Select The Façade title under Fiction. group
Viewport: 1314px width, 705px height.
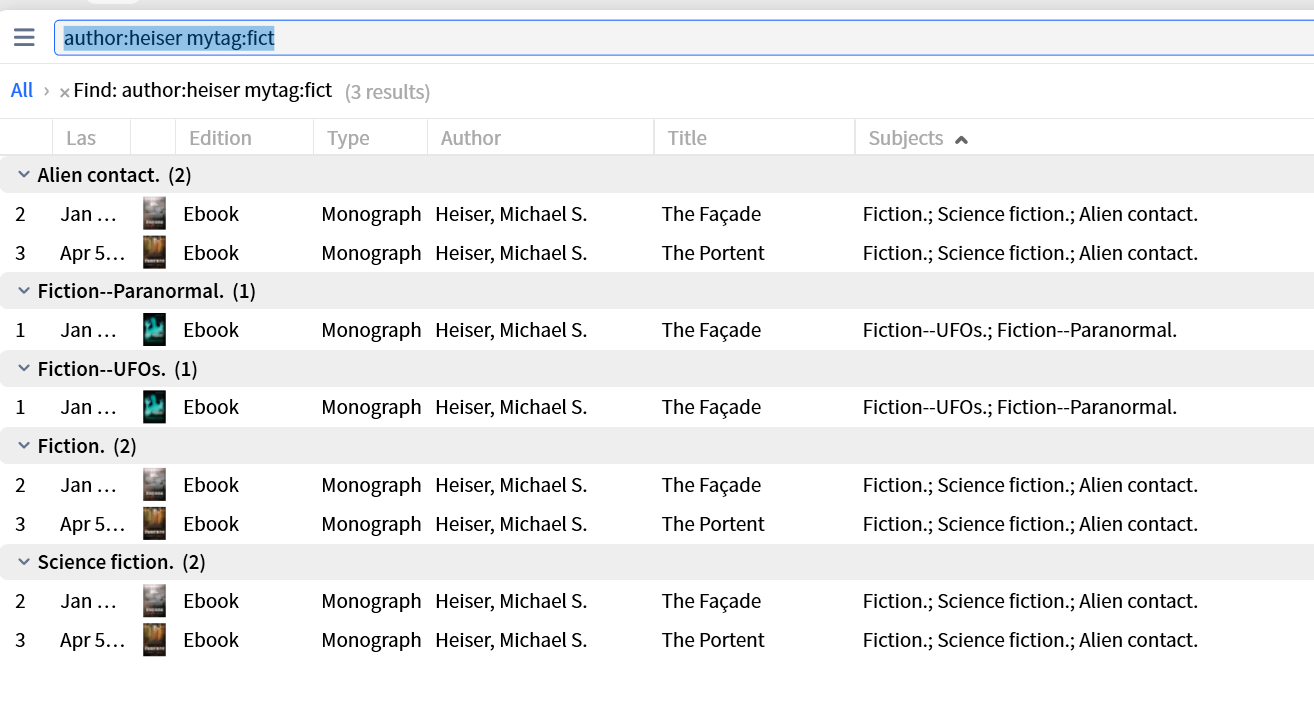click(x=711, y=485)
